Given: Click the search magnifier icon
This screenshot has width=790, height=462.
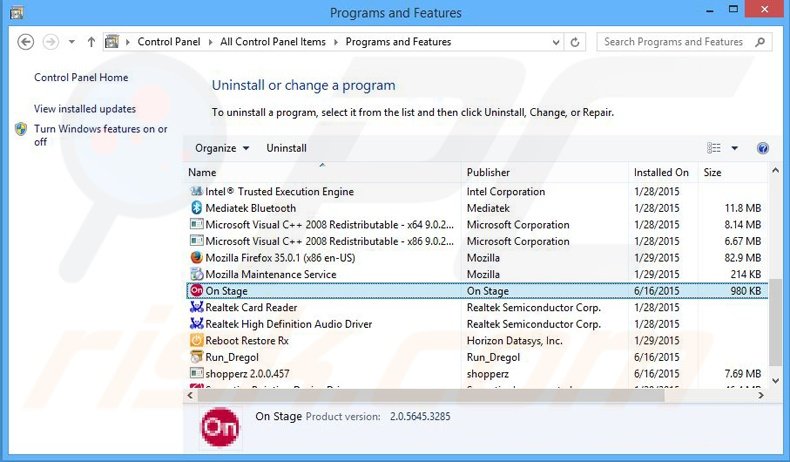Looking at the screenshot, I should [x=760, y=42].
